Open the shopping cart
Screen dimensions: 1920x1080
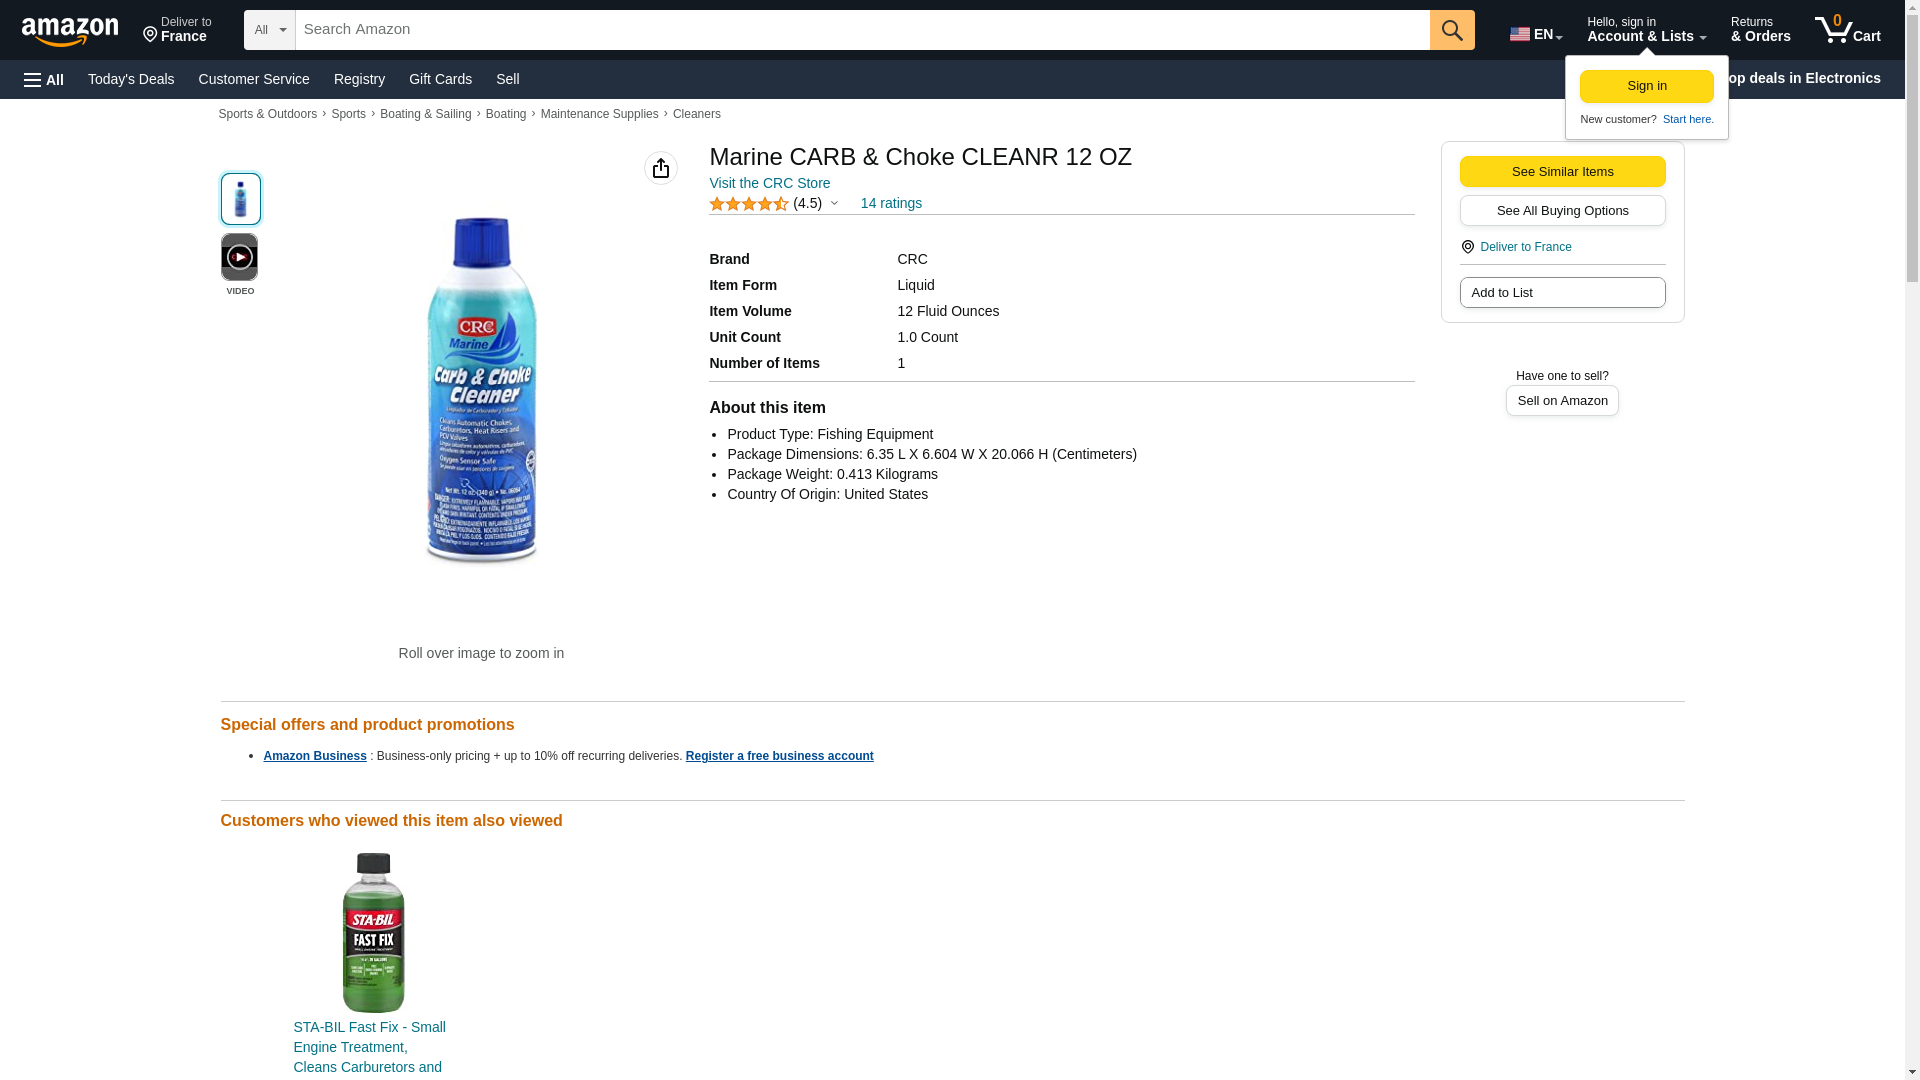[x=1847, y=30]
